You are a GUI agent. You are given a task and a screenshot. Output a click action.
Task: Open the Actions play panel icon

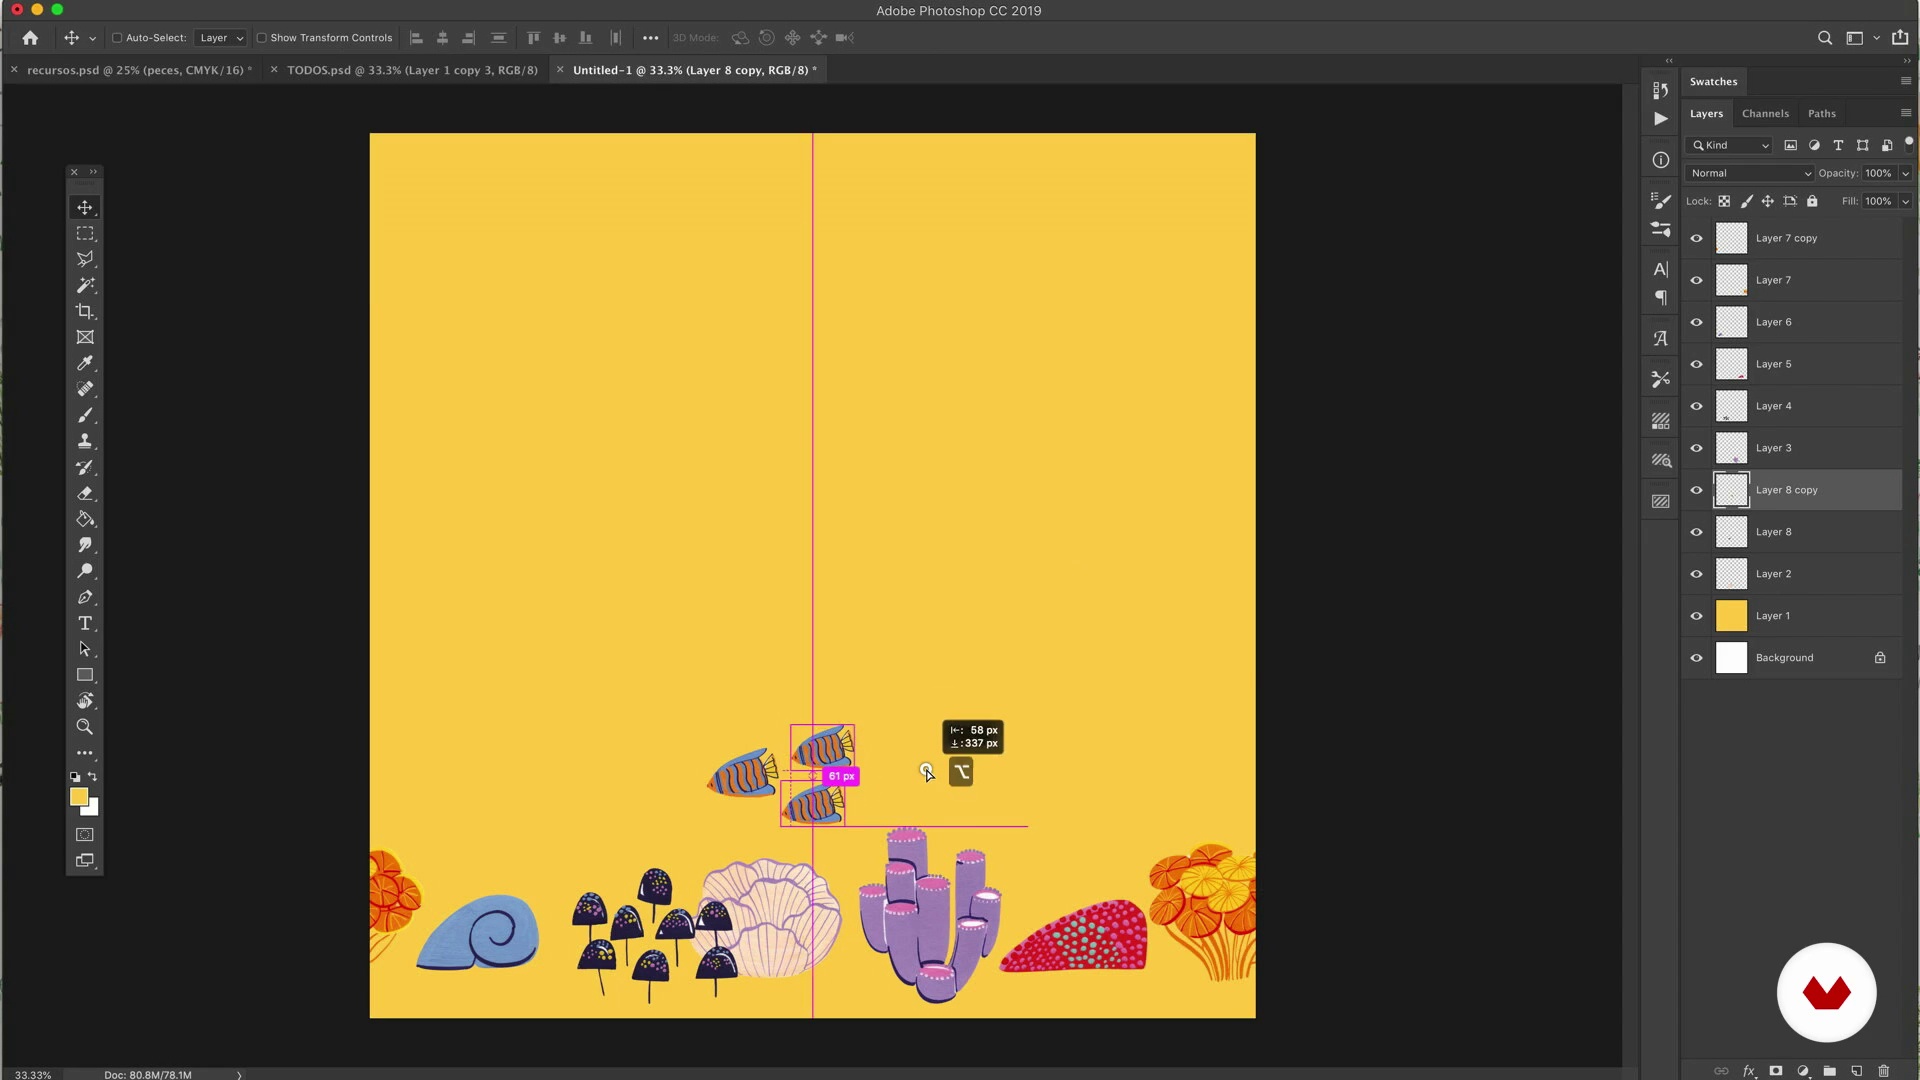click(1661, 119)
